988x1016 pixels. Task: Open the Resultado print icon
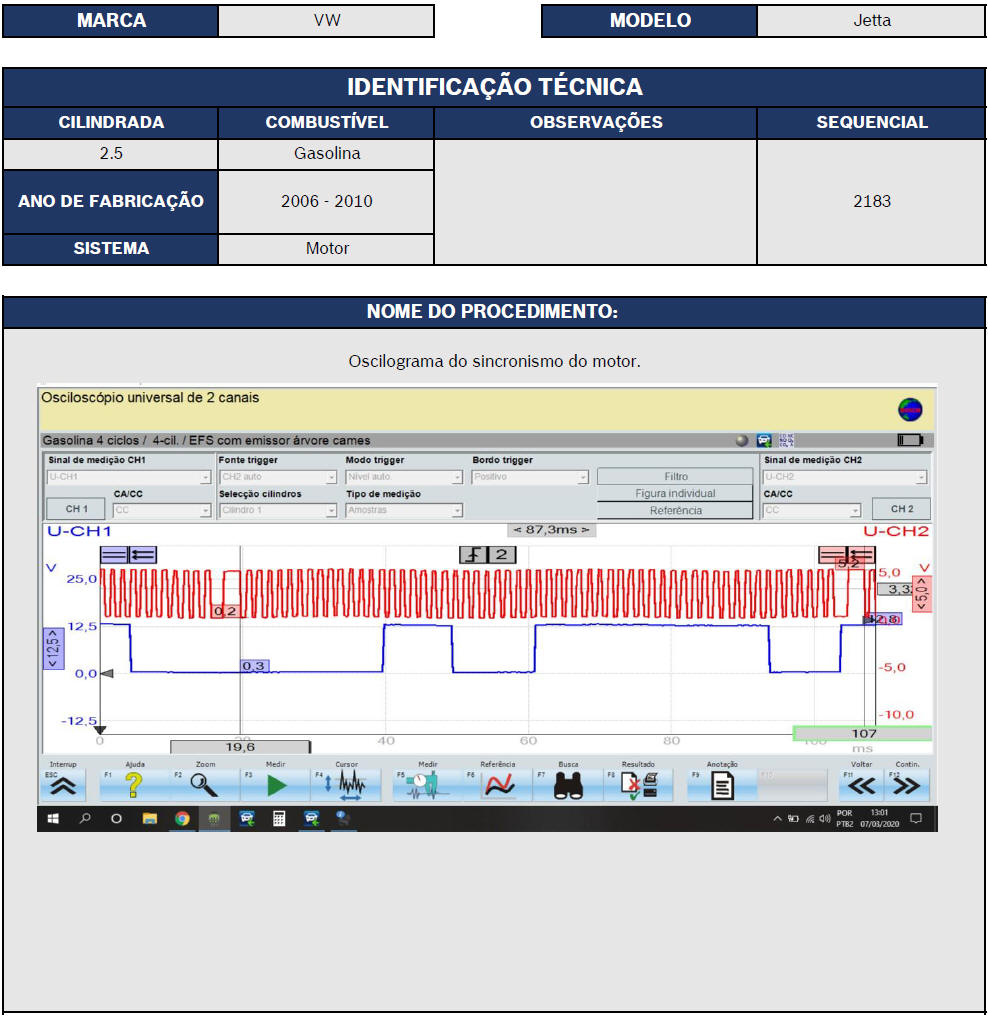pos(640,786)
